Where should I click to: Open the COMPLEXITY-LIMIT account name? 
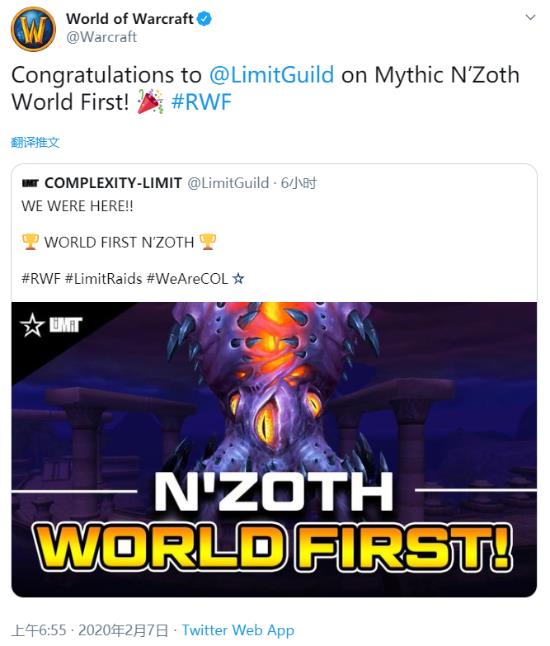tap(113, 183)
